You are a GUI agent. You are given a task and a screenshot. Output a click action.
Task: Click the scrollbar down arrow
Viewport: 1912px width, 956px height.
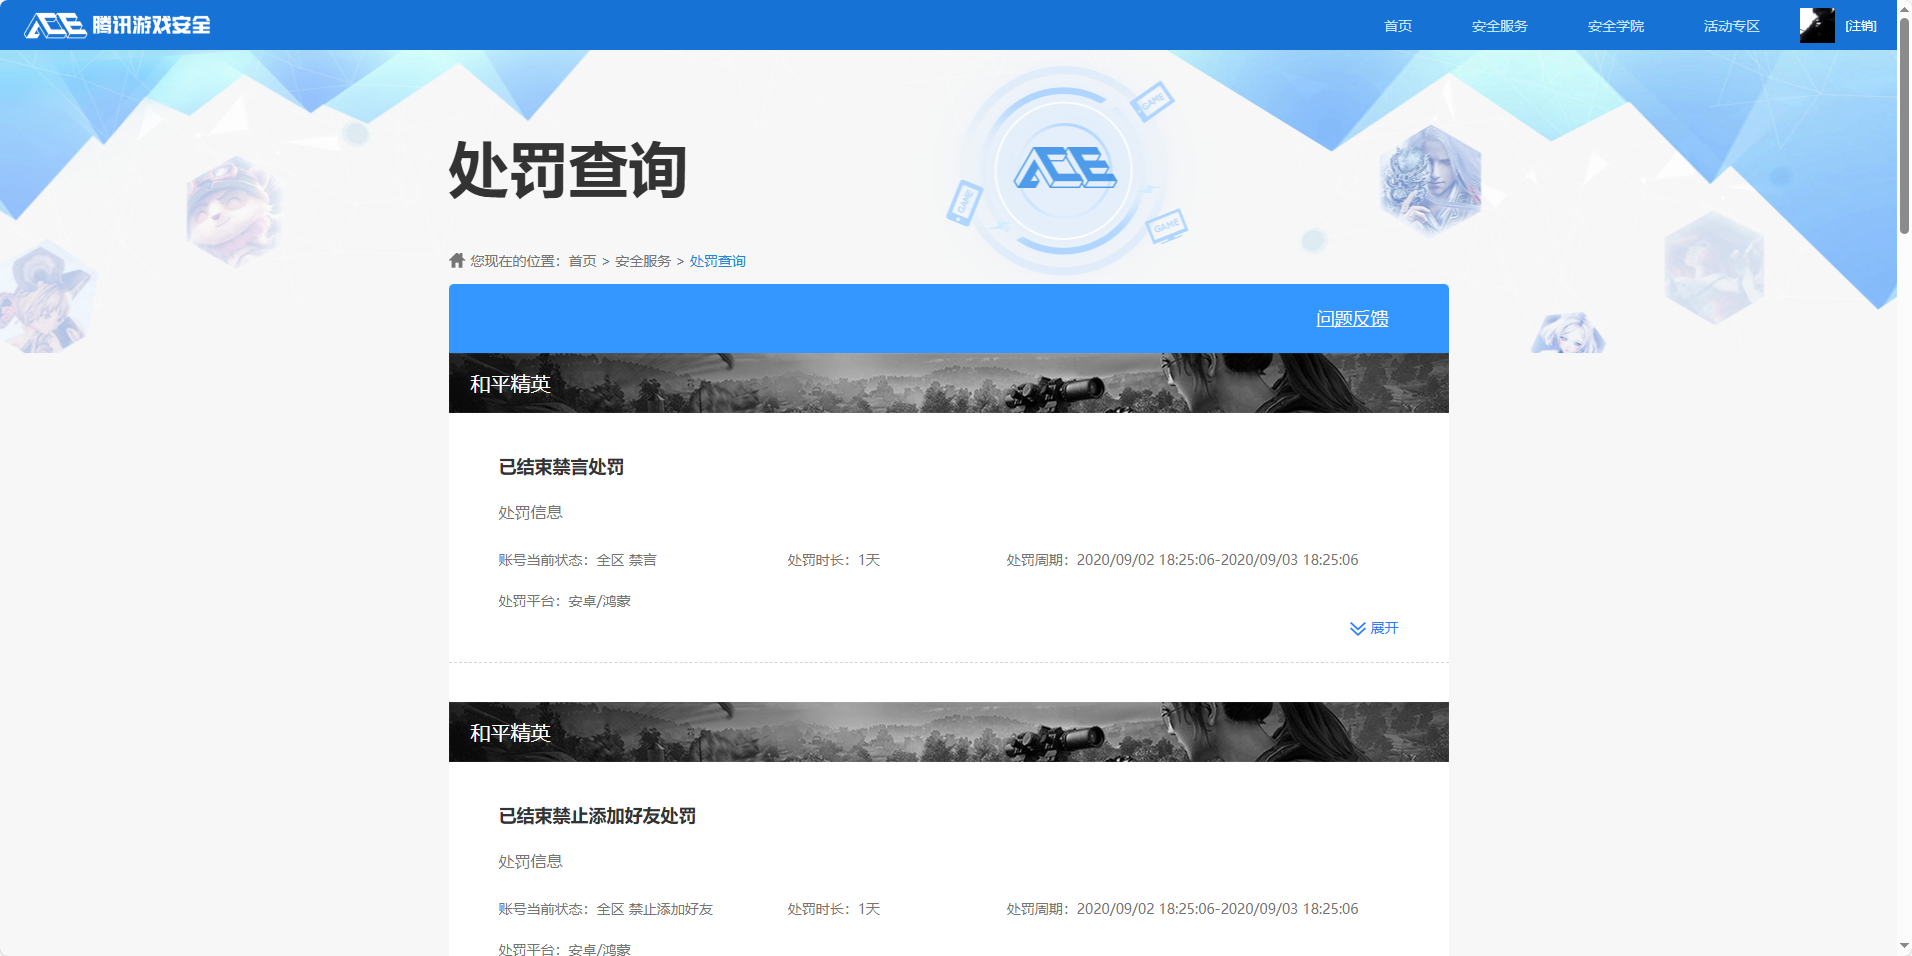pyautogui.click(x=1903, y=944)
